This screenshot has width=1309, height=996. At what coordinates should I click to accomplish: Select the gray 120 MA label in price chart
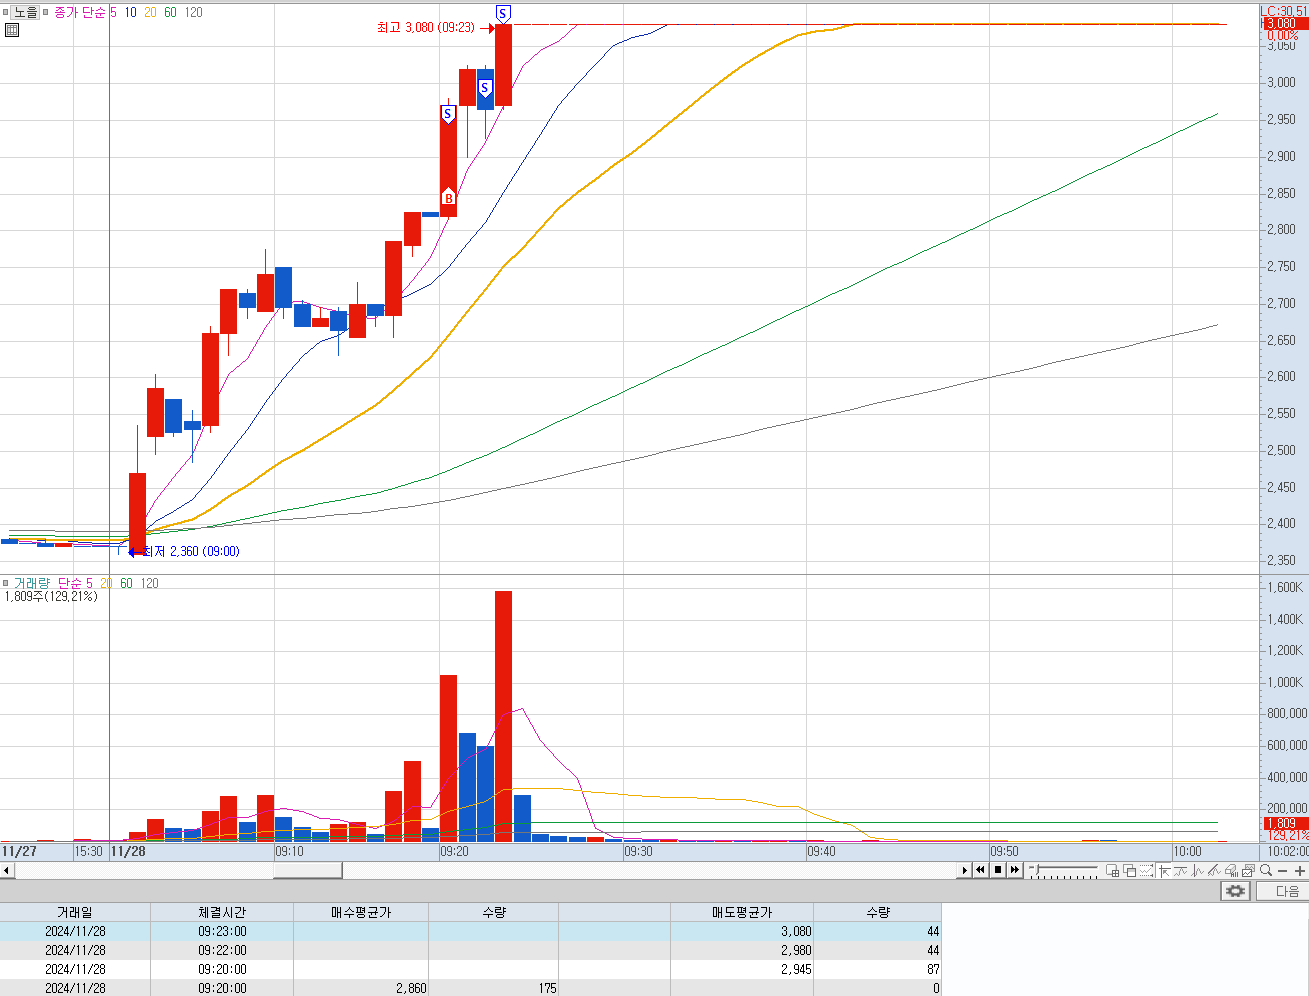tap(193, 12)
